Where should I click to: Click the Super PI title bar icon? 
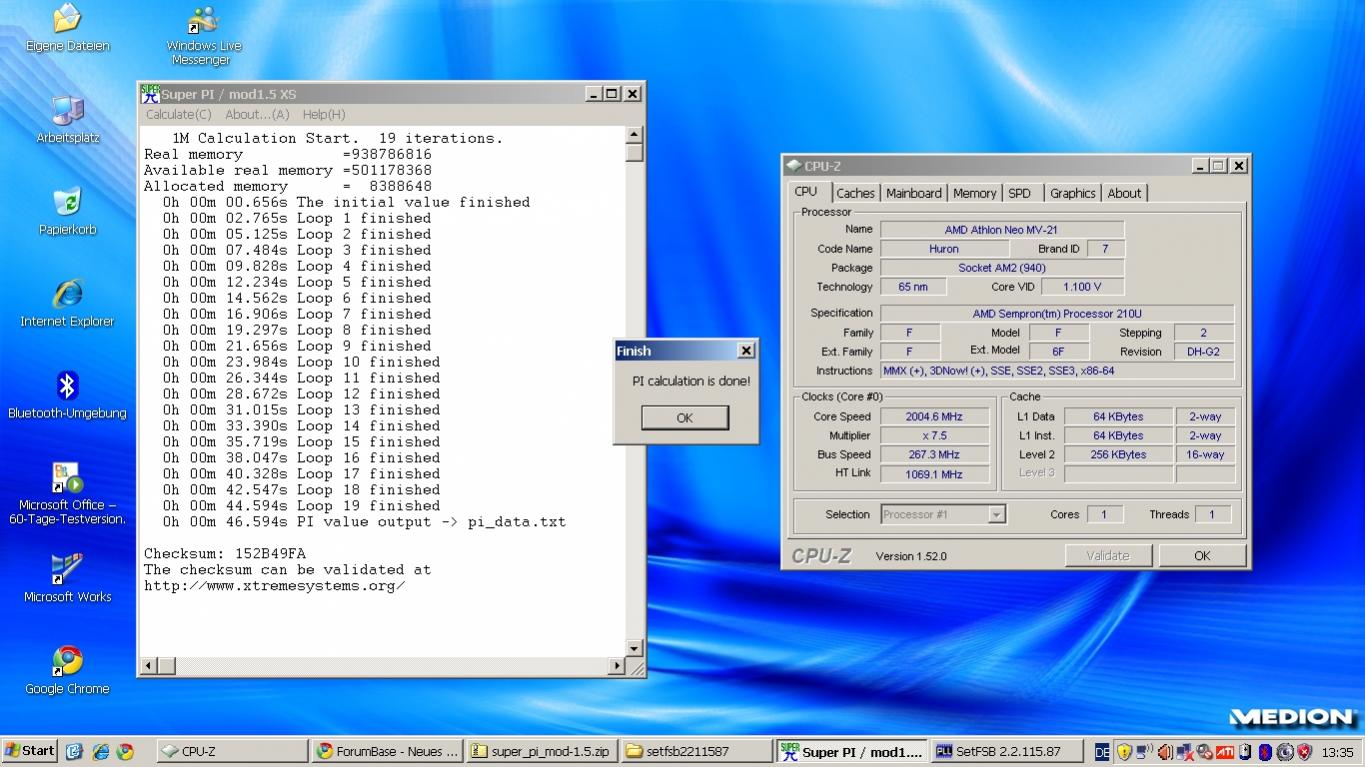point(150,94)
